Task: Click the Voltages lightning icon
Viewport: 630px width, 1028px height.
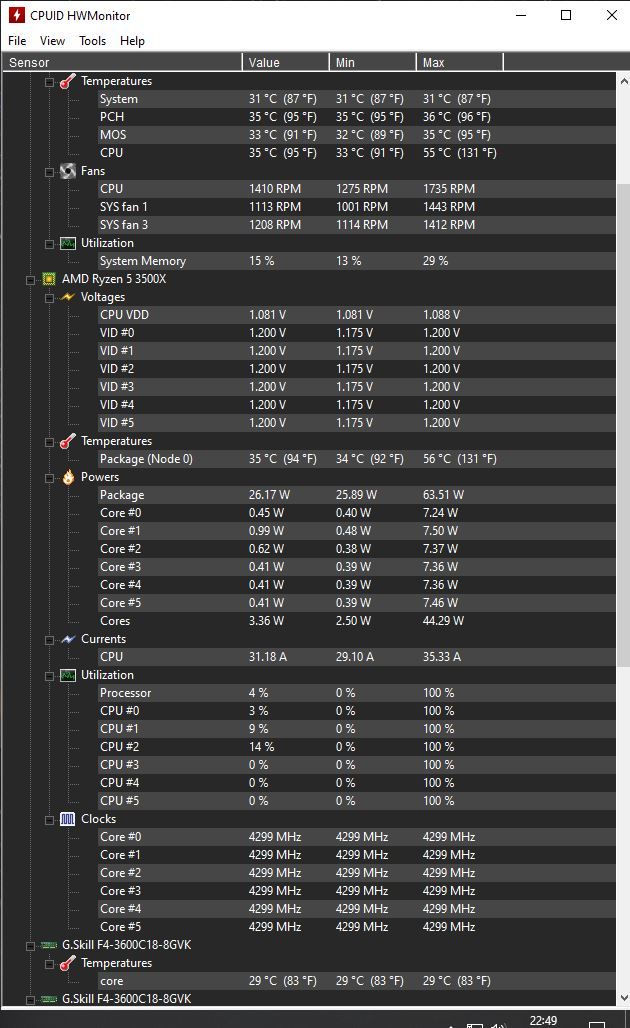Action: coord(68,297)
